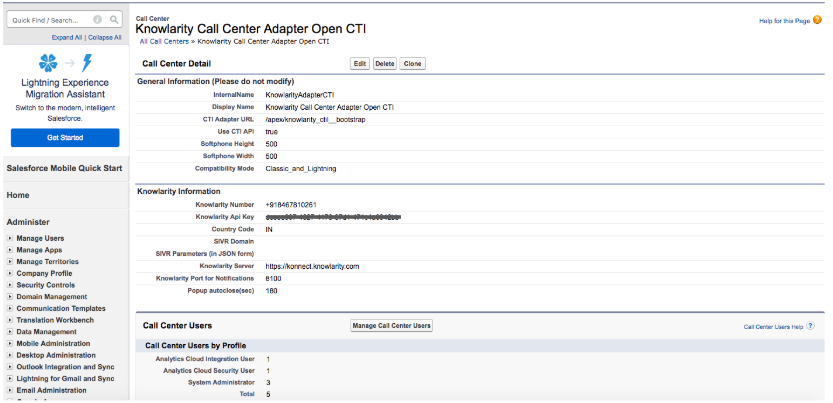Expand the Outlook Integration and Sync arrow
The height and width of the screenshot is (403, 833).
pyautogui.click(x=10, y=367)
